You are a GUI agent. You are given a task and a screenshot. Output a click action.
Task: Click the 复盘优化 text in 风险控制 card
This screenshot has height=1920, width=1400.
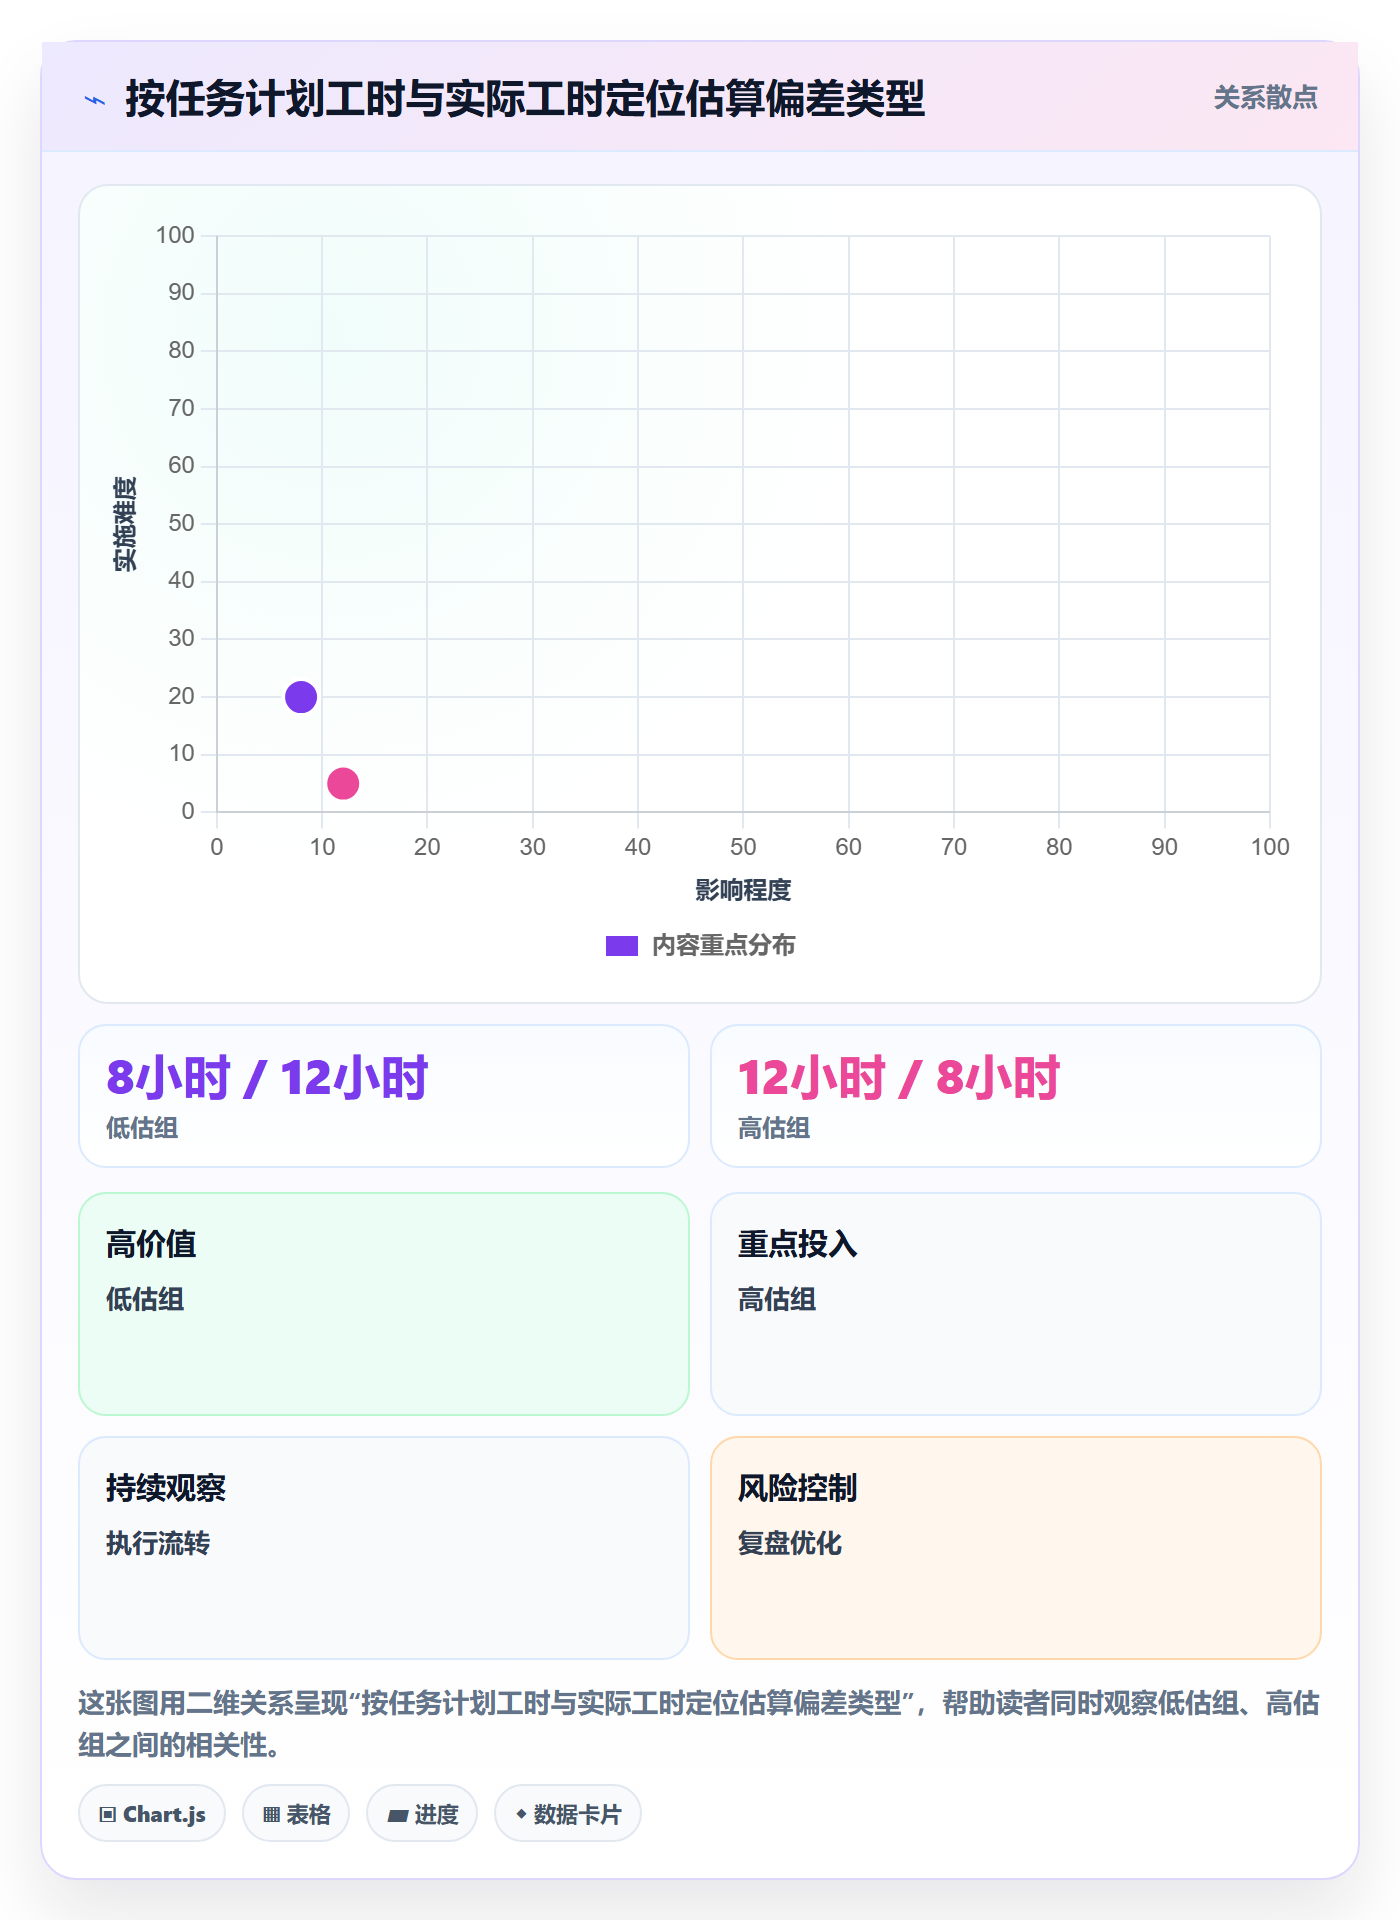(790, 1543)
